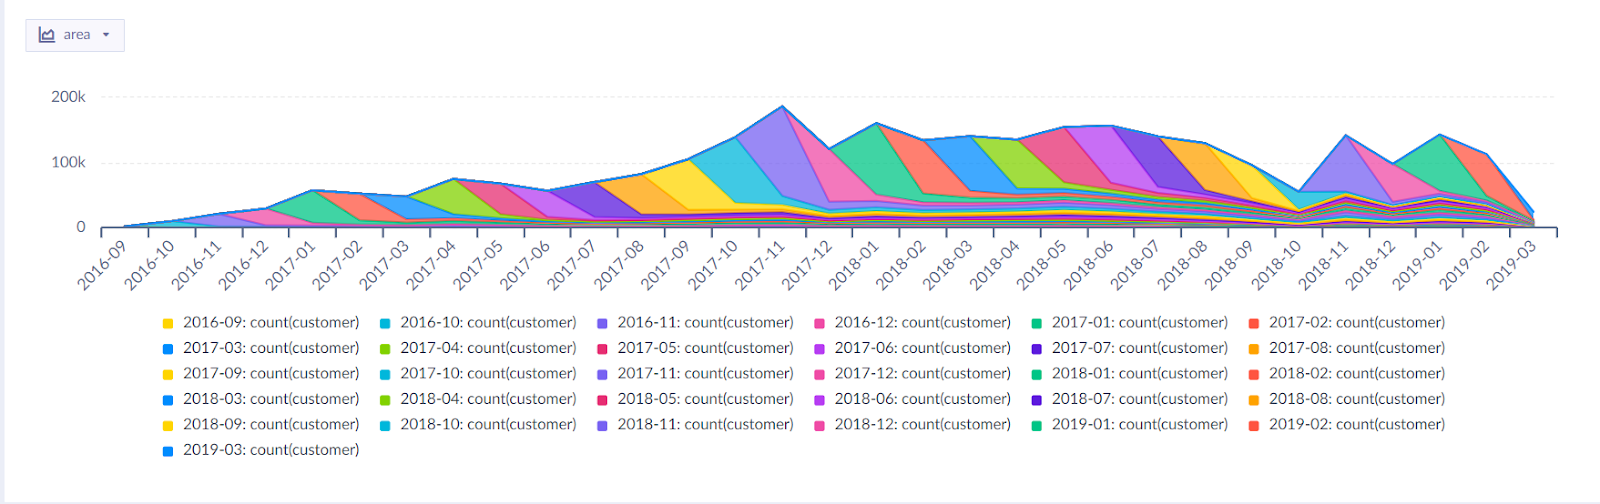Click the 2017-12 count(customer) legend label
Image resolution: width=1600 pixels, height=504 pixels.
(x=923, y=374)
